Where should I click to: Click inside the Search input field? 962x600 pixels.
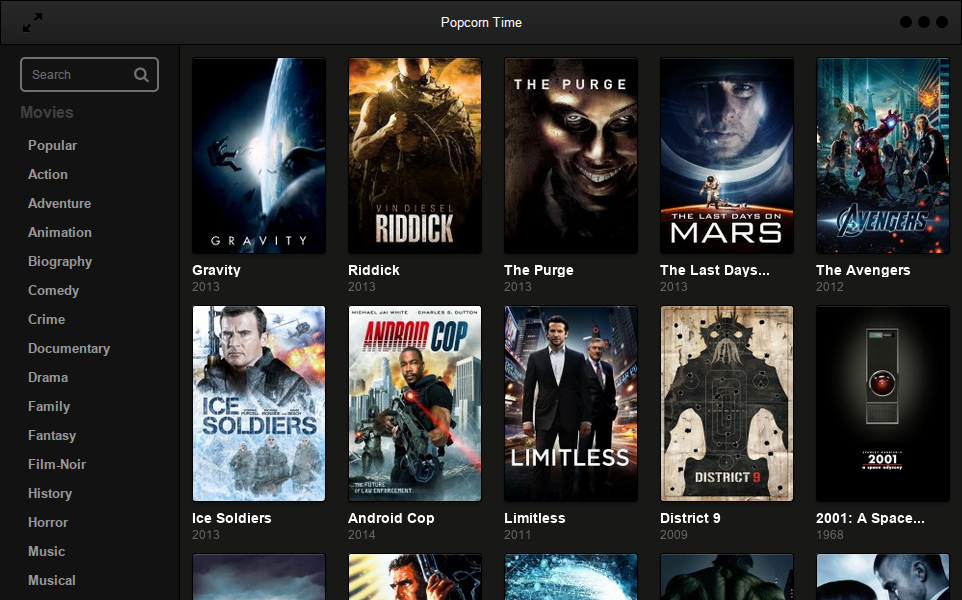coord(75,74)
